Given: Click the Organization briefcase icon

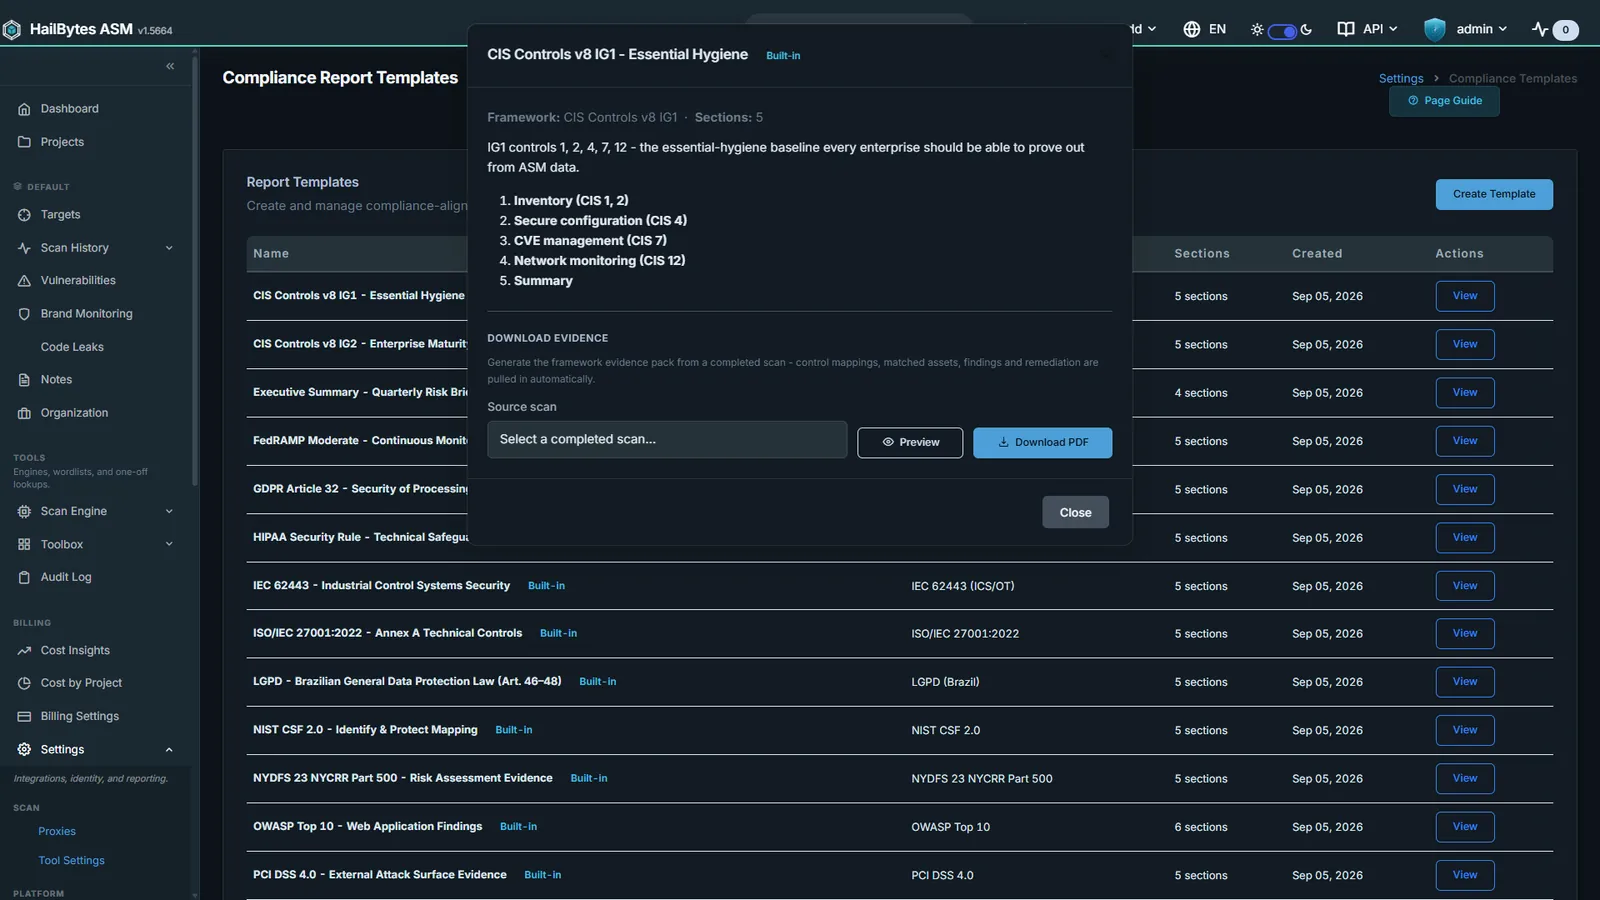Looking at the screenshot, I should 24,413.
